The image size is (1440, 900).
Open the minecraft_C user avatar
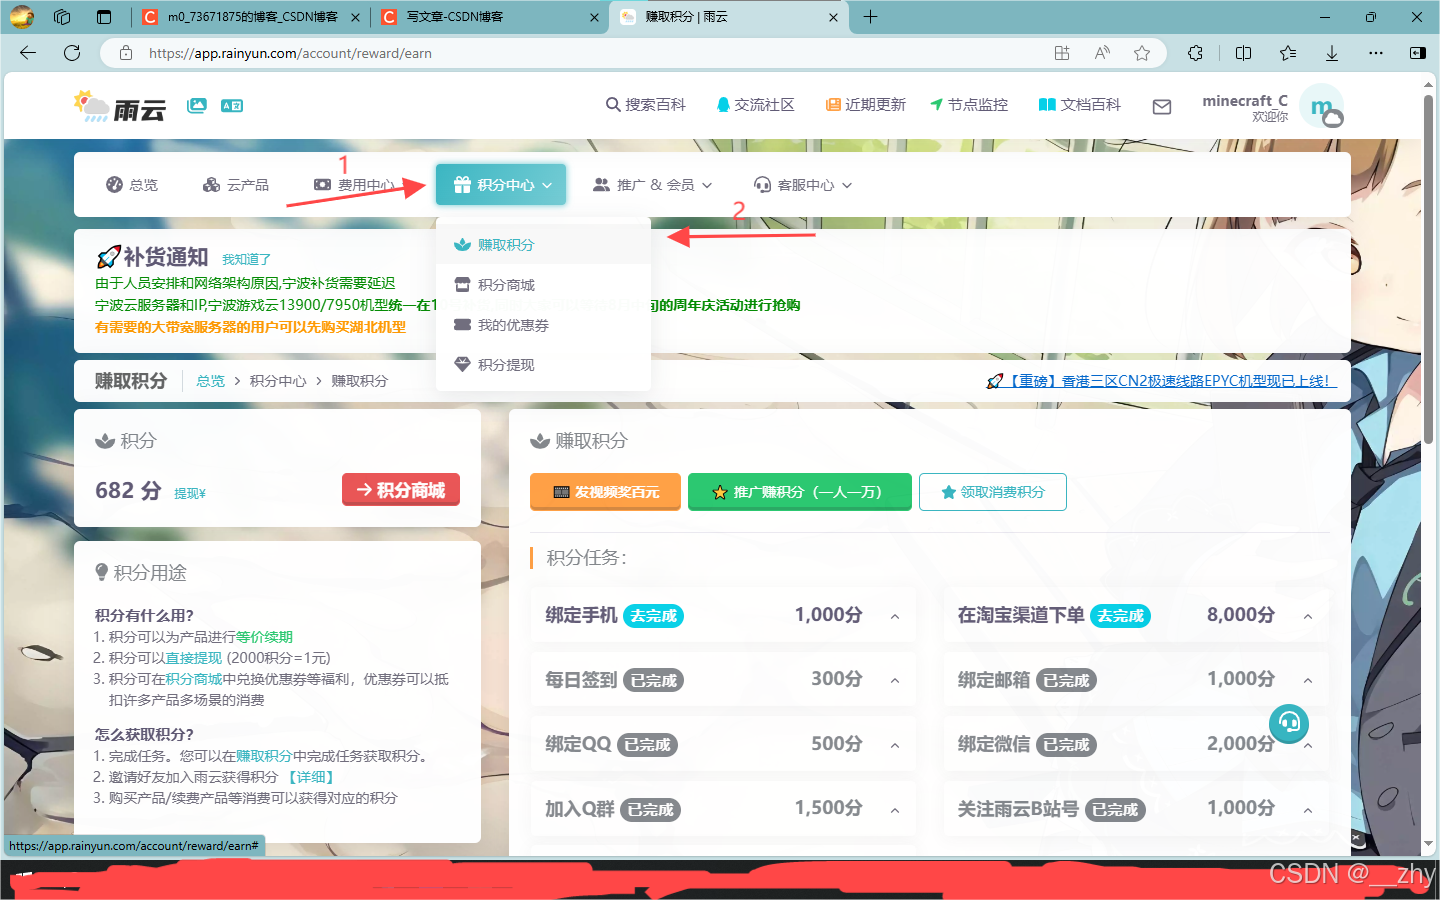[x=1323, y=107]
